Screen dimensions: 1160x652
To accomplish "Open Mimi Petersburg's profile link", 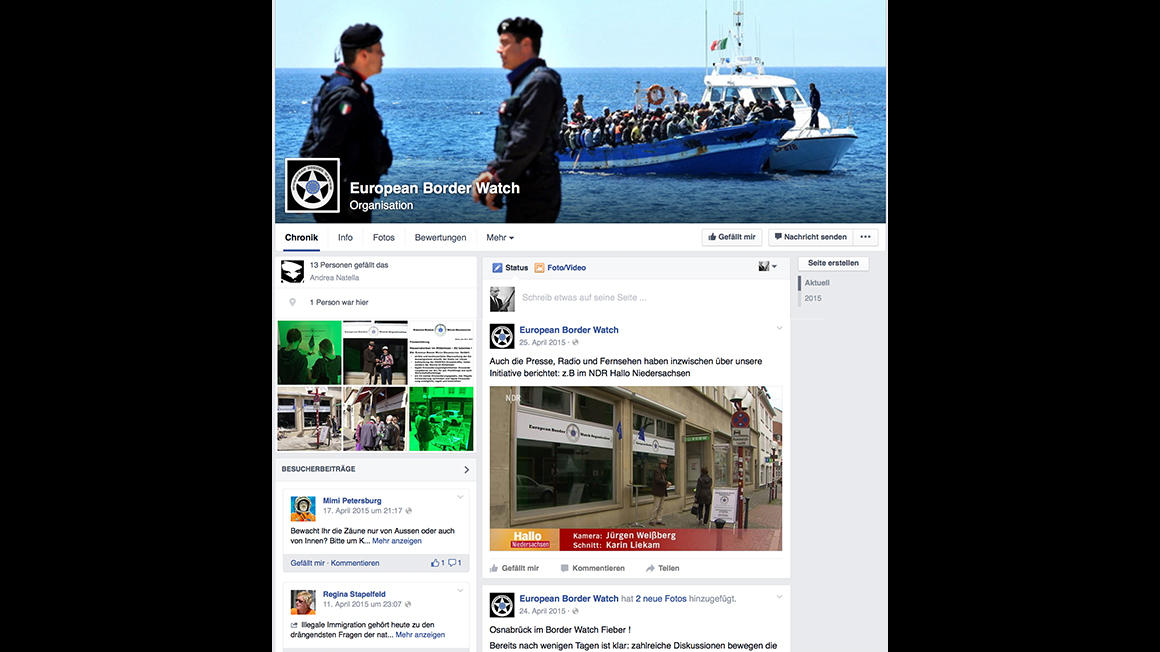I will pos(352,500).
